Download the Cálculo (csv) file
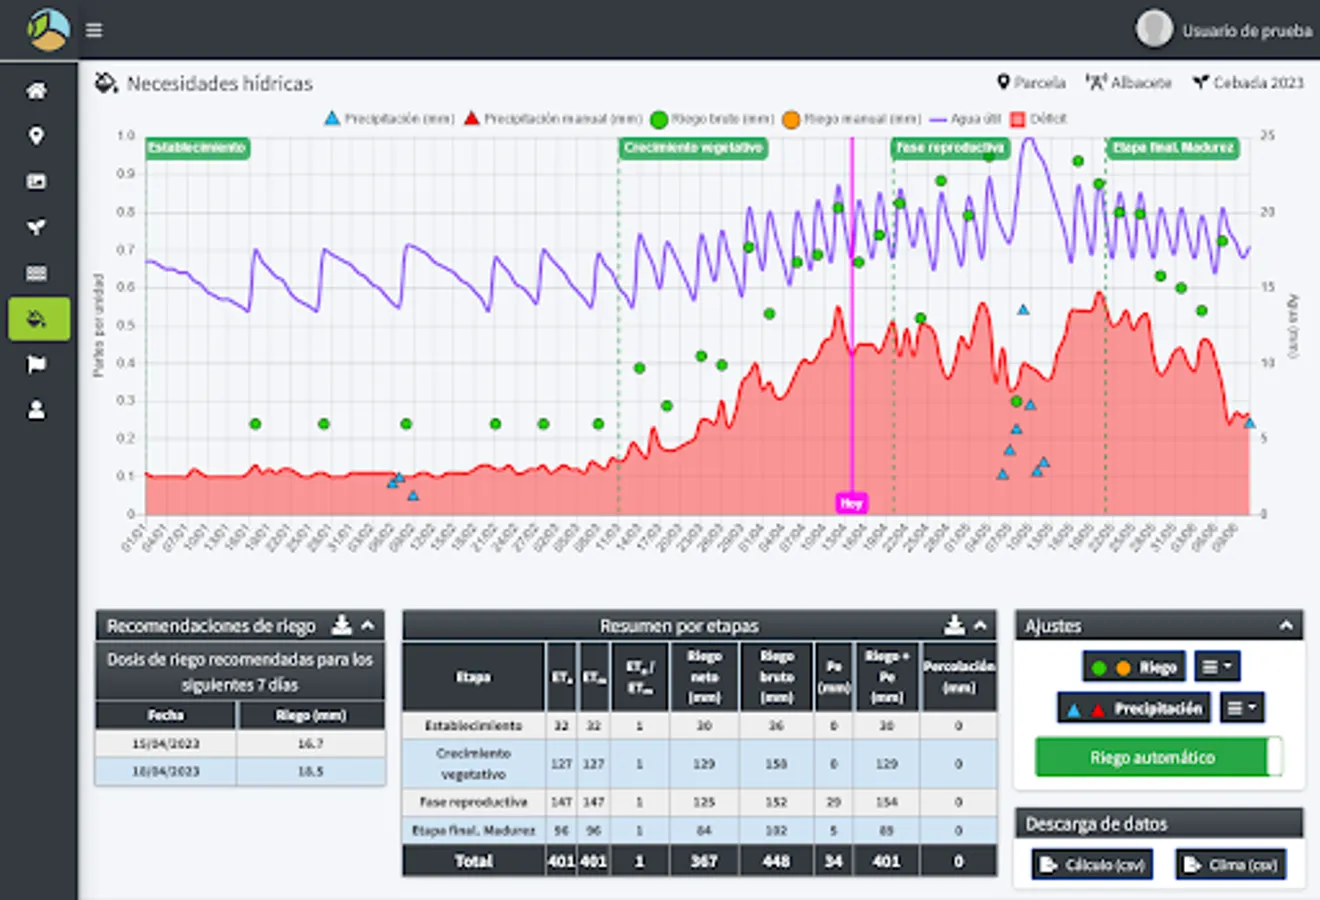The image size is (1320, 900). click(x=1092, y=864)
